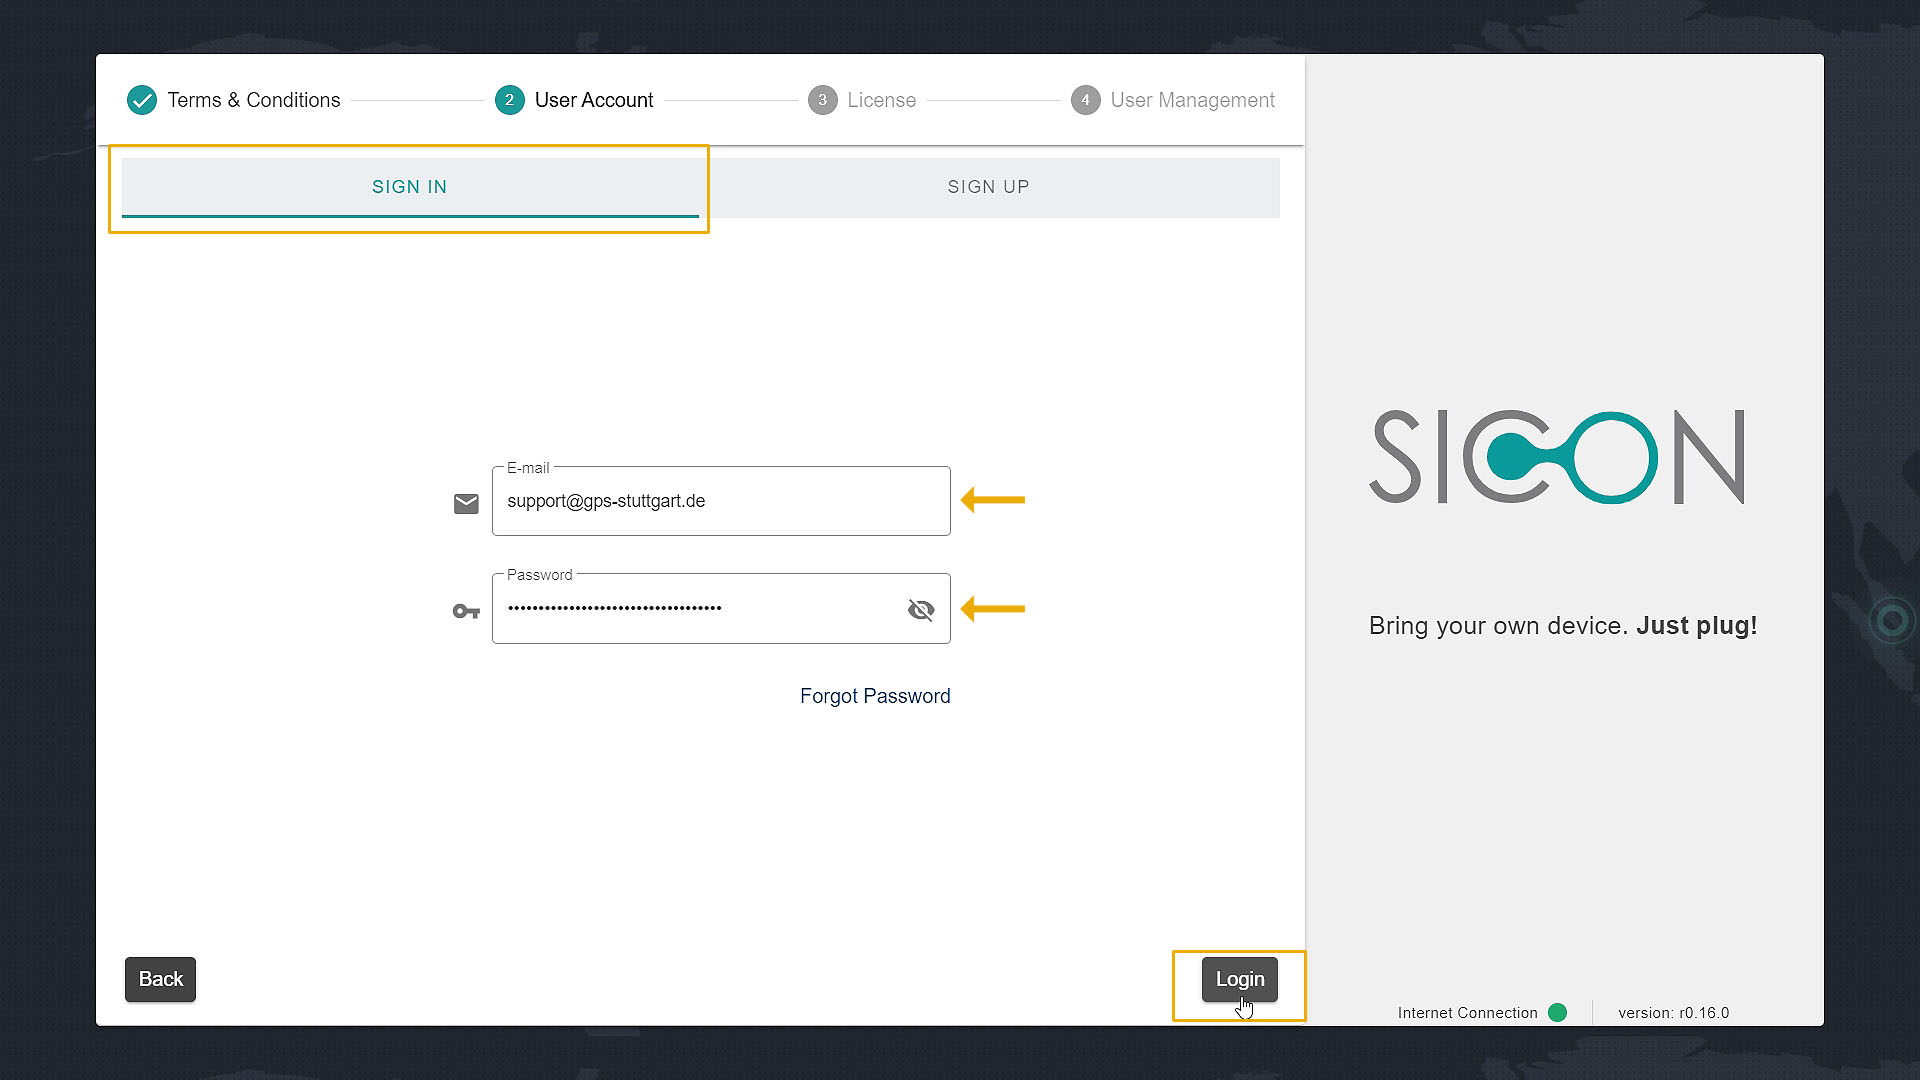Click step 2 User Account circle

pos(509,100)
